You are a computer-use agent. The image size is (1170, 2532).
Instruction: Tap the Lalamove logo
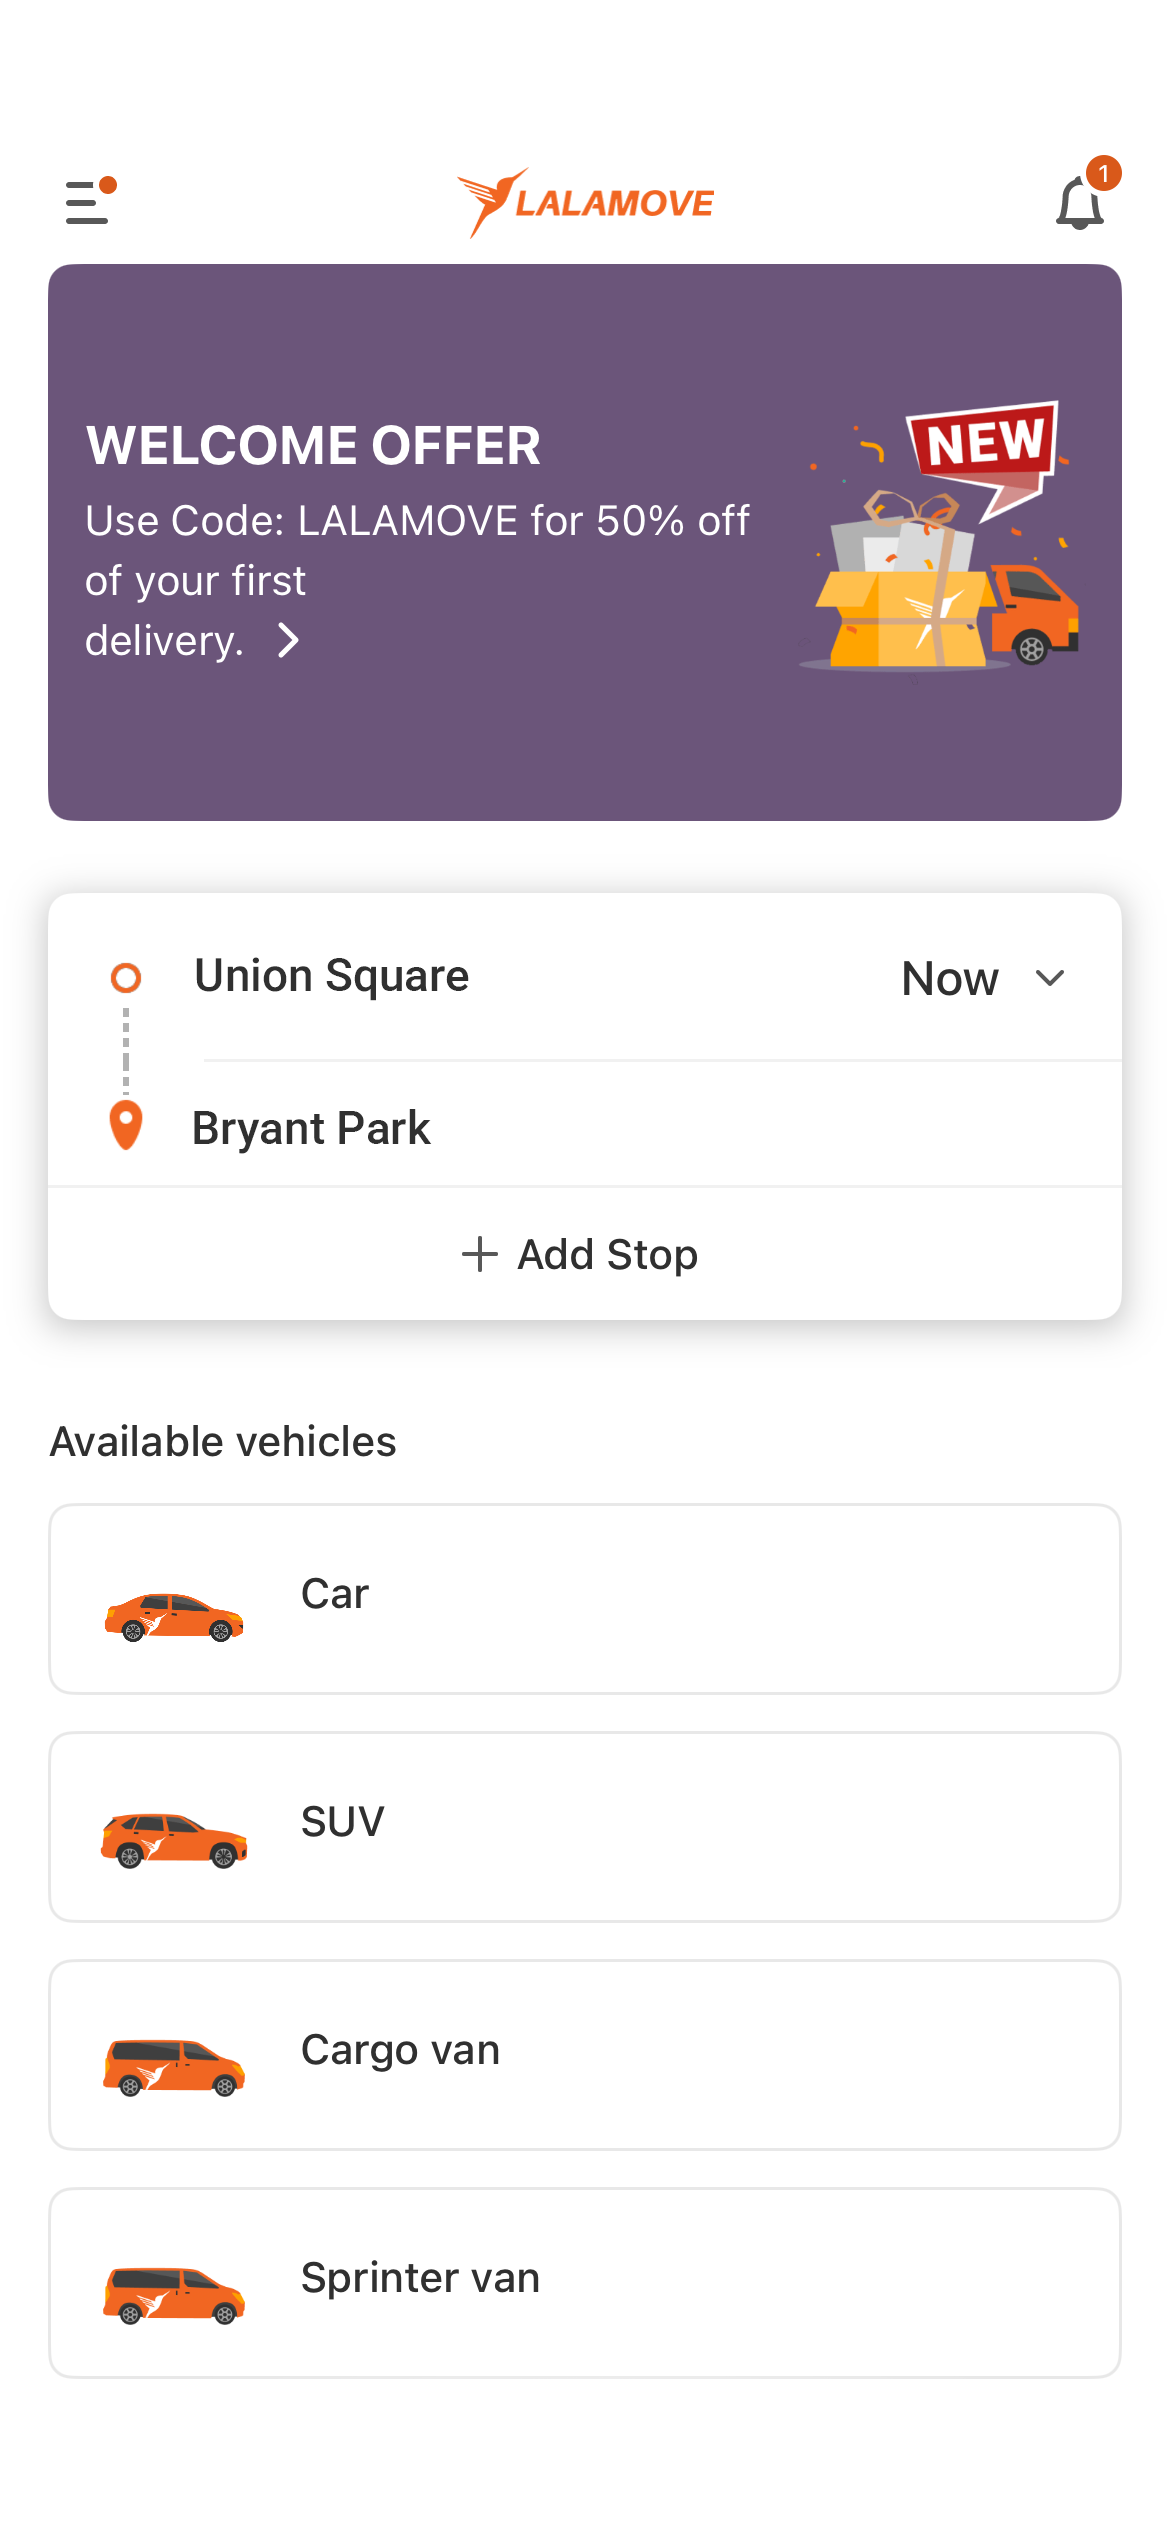(585, 203)
